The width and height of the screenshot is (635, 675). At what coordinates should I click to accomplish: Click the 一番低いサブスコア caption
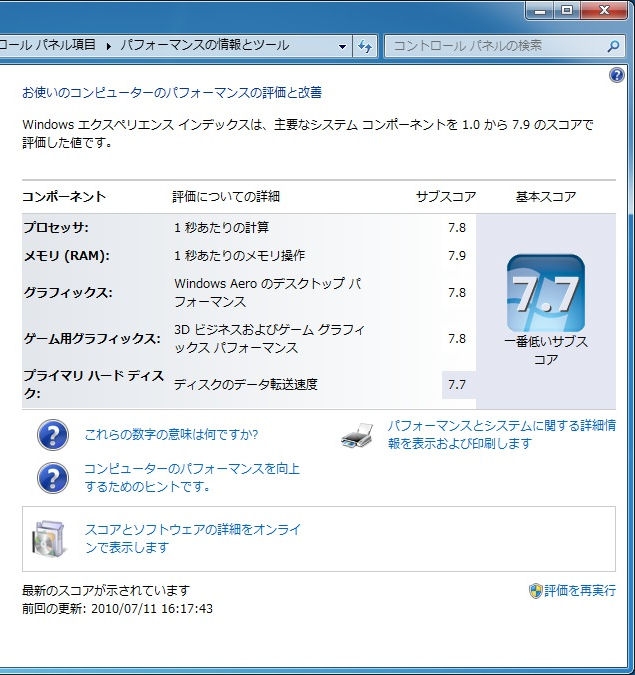coord(545,350)
